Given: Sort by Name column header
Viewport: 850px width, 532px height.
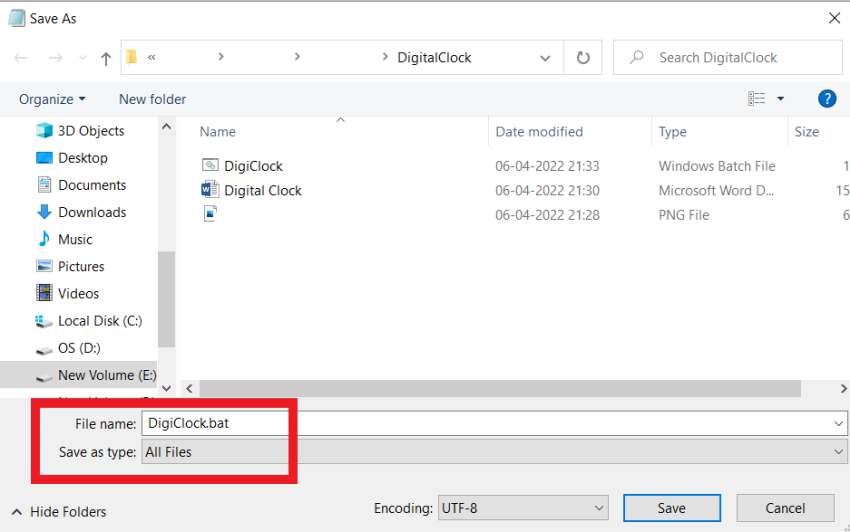Looking at the screenshot, I should click(x=218, y=132).
